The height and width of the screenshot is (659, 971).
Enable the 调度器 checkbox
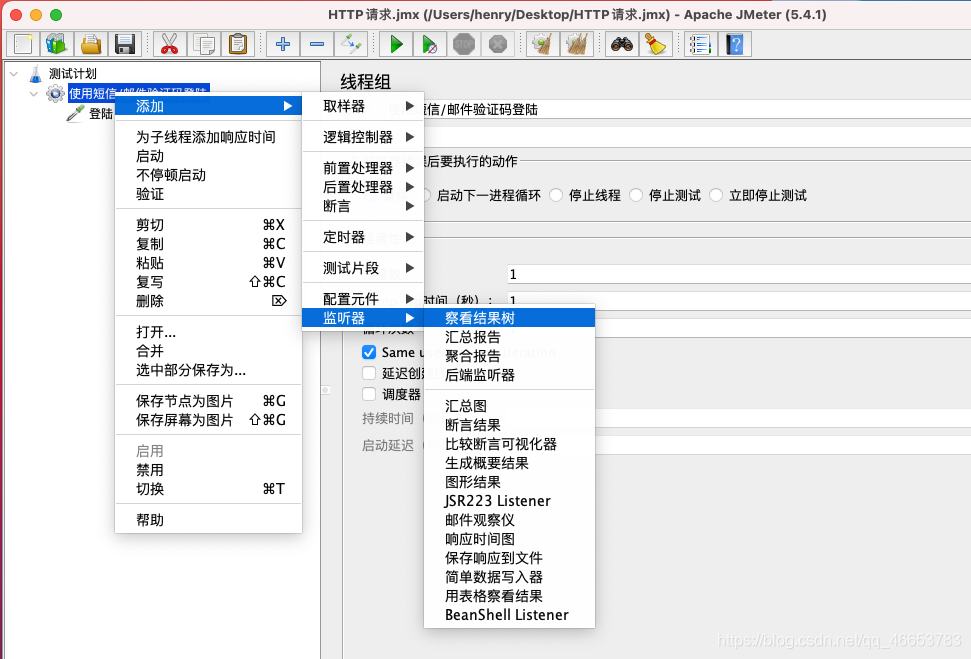[369, 394]
